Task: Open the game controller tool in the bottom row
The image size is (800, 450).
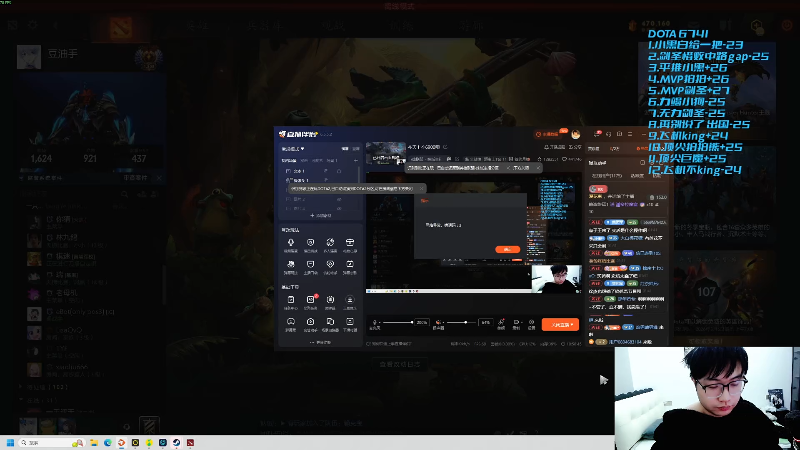Action: point(290,322)
